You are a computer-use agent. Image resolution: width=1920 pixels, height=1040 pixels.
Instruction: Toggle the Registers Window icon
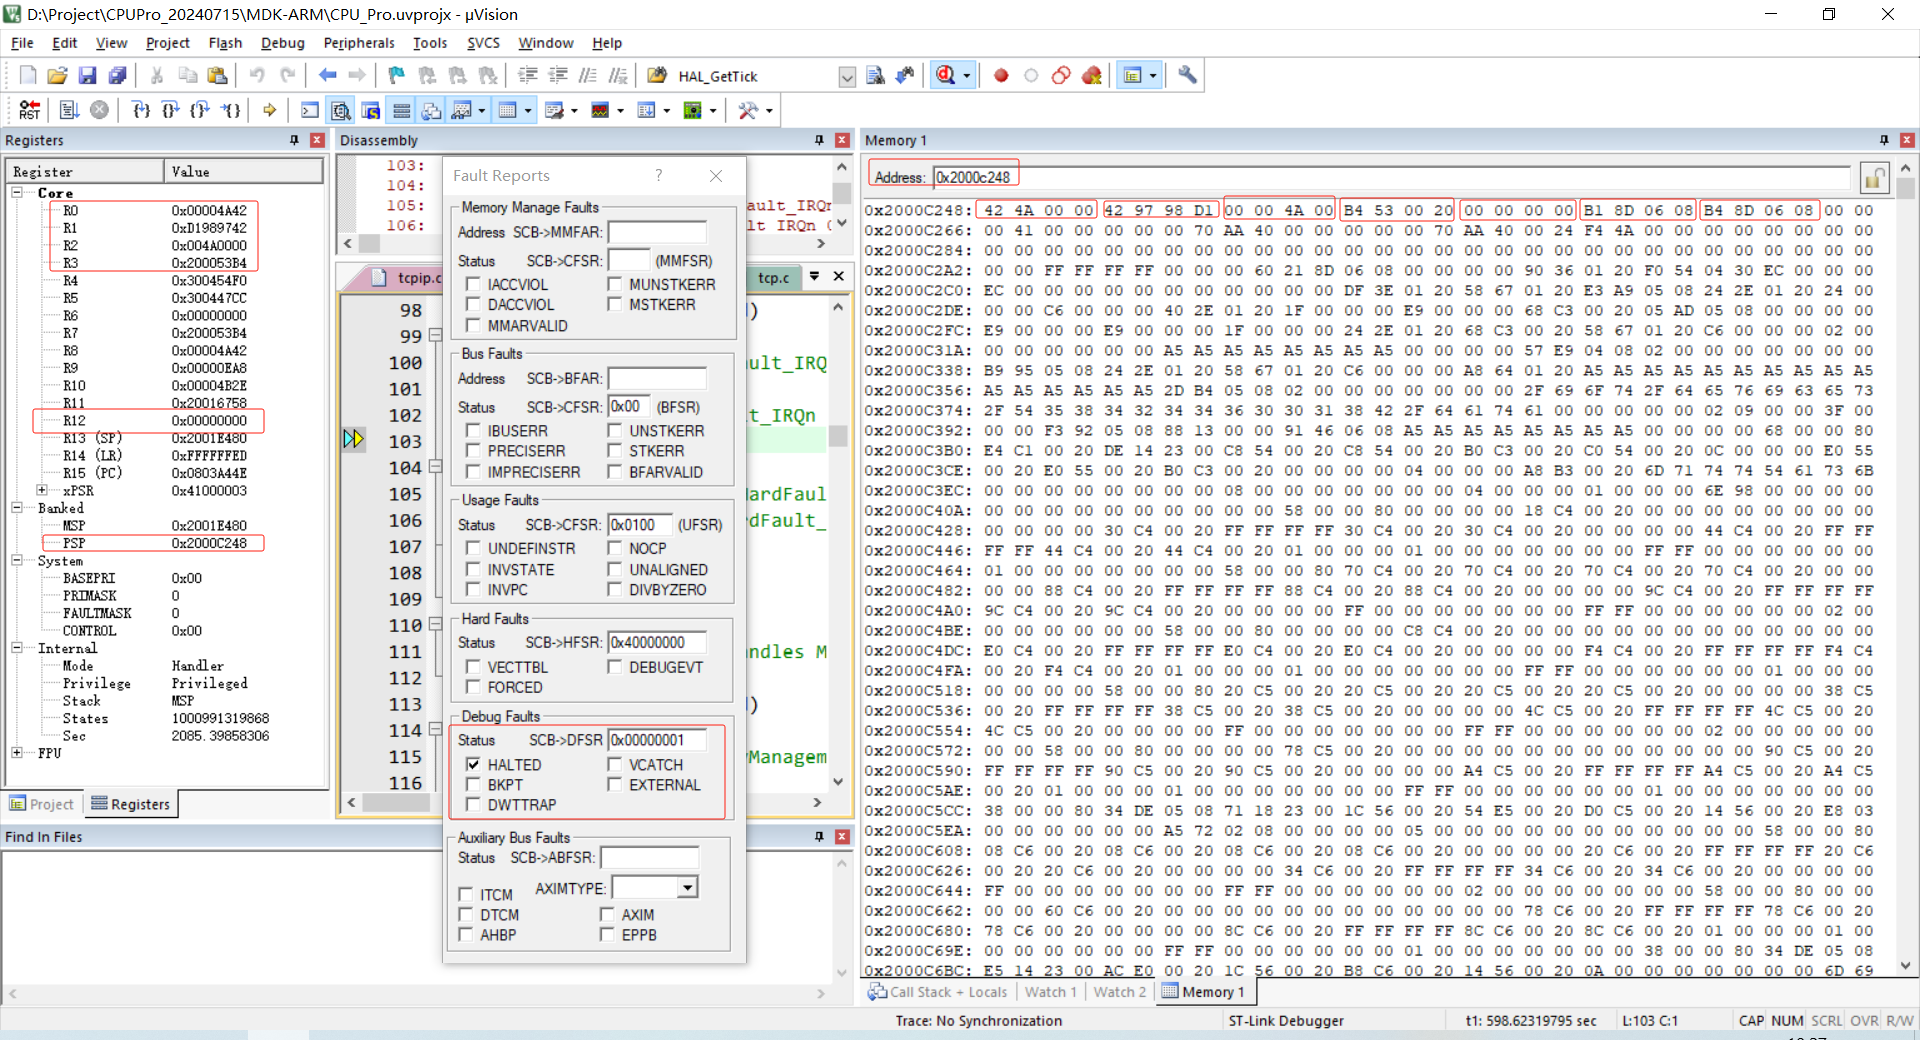coord(401,110)
